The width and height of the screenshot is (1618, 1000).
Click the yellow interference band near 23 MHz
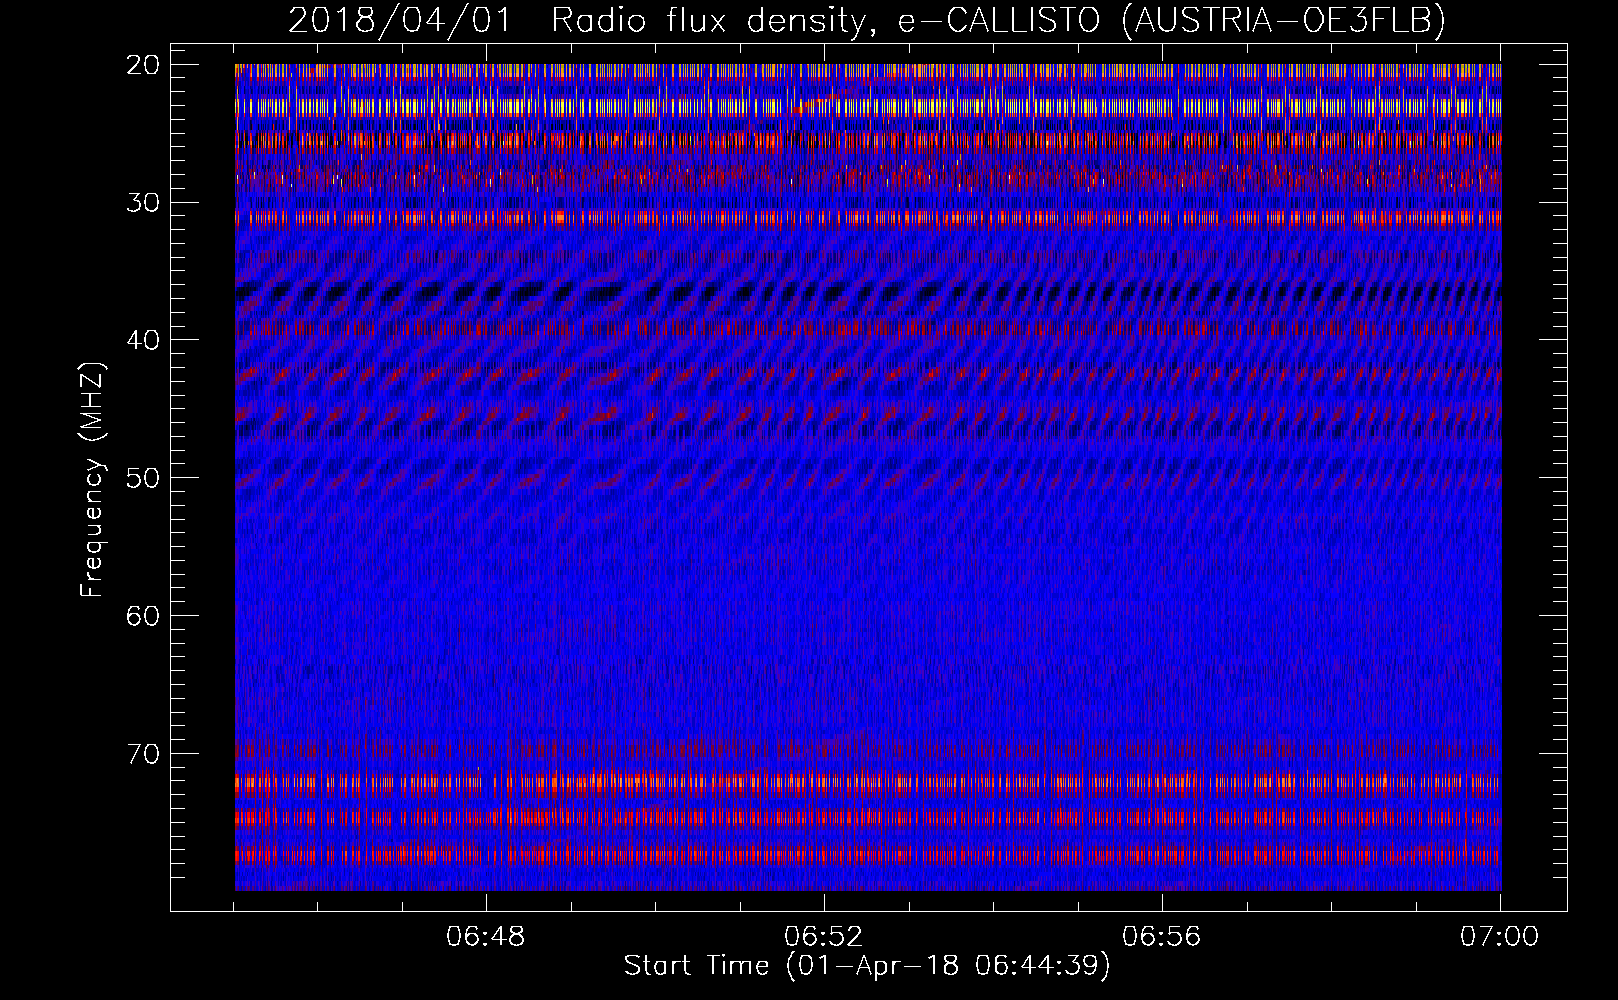[x=868, y=106]
